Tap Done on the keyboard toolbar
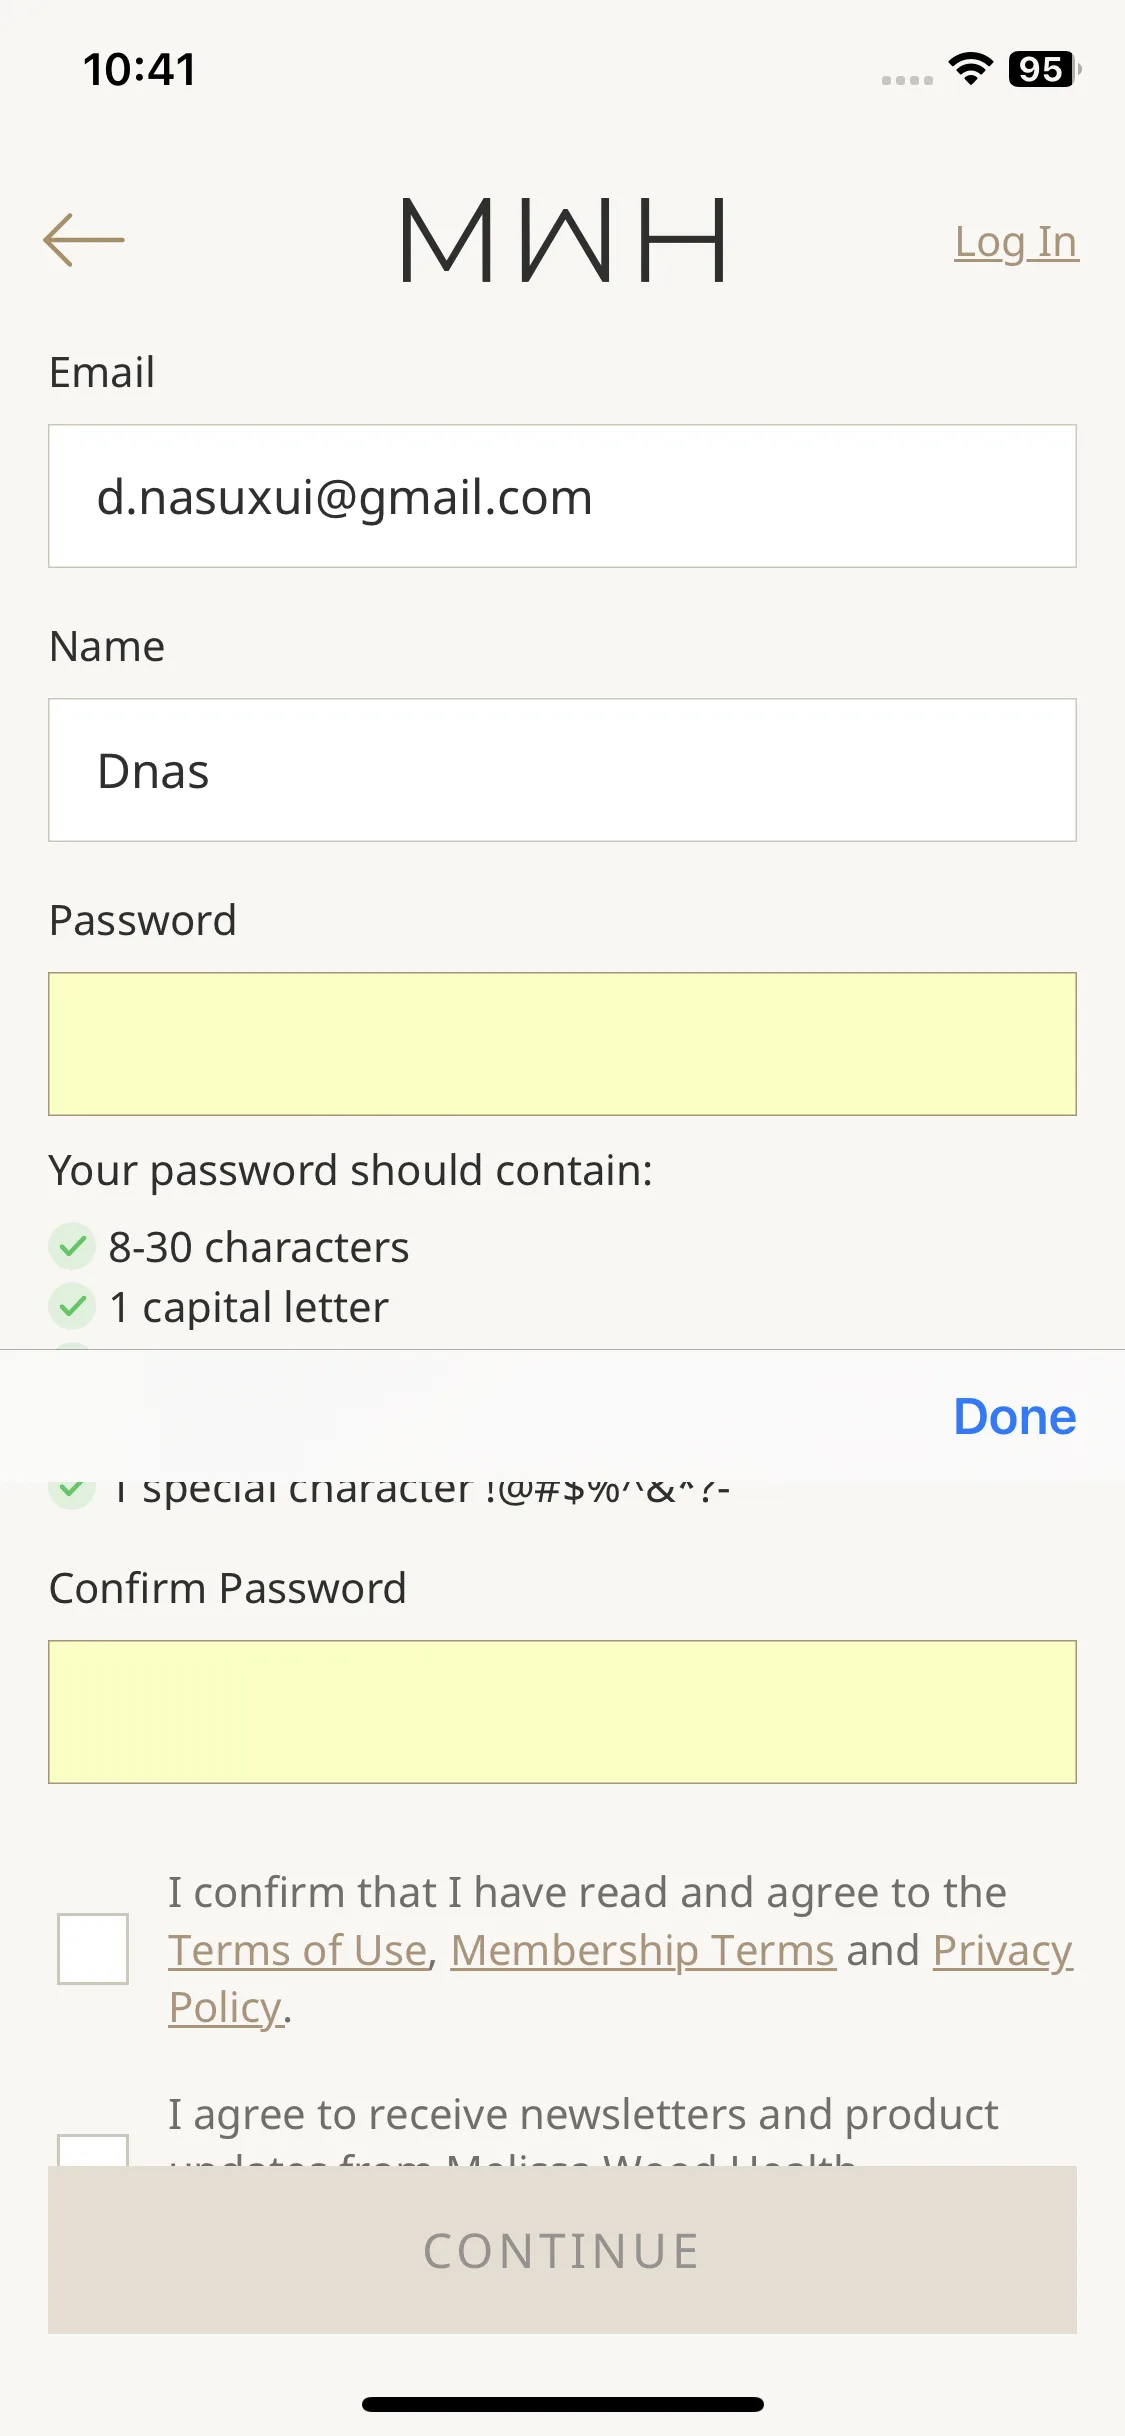The image size is (1125, 2436). click(1015, 1416)
